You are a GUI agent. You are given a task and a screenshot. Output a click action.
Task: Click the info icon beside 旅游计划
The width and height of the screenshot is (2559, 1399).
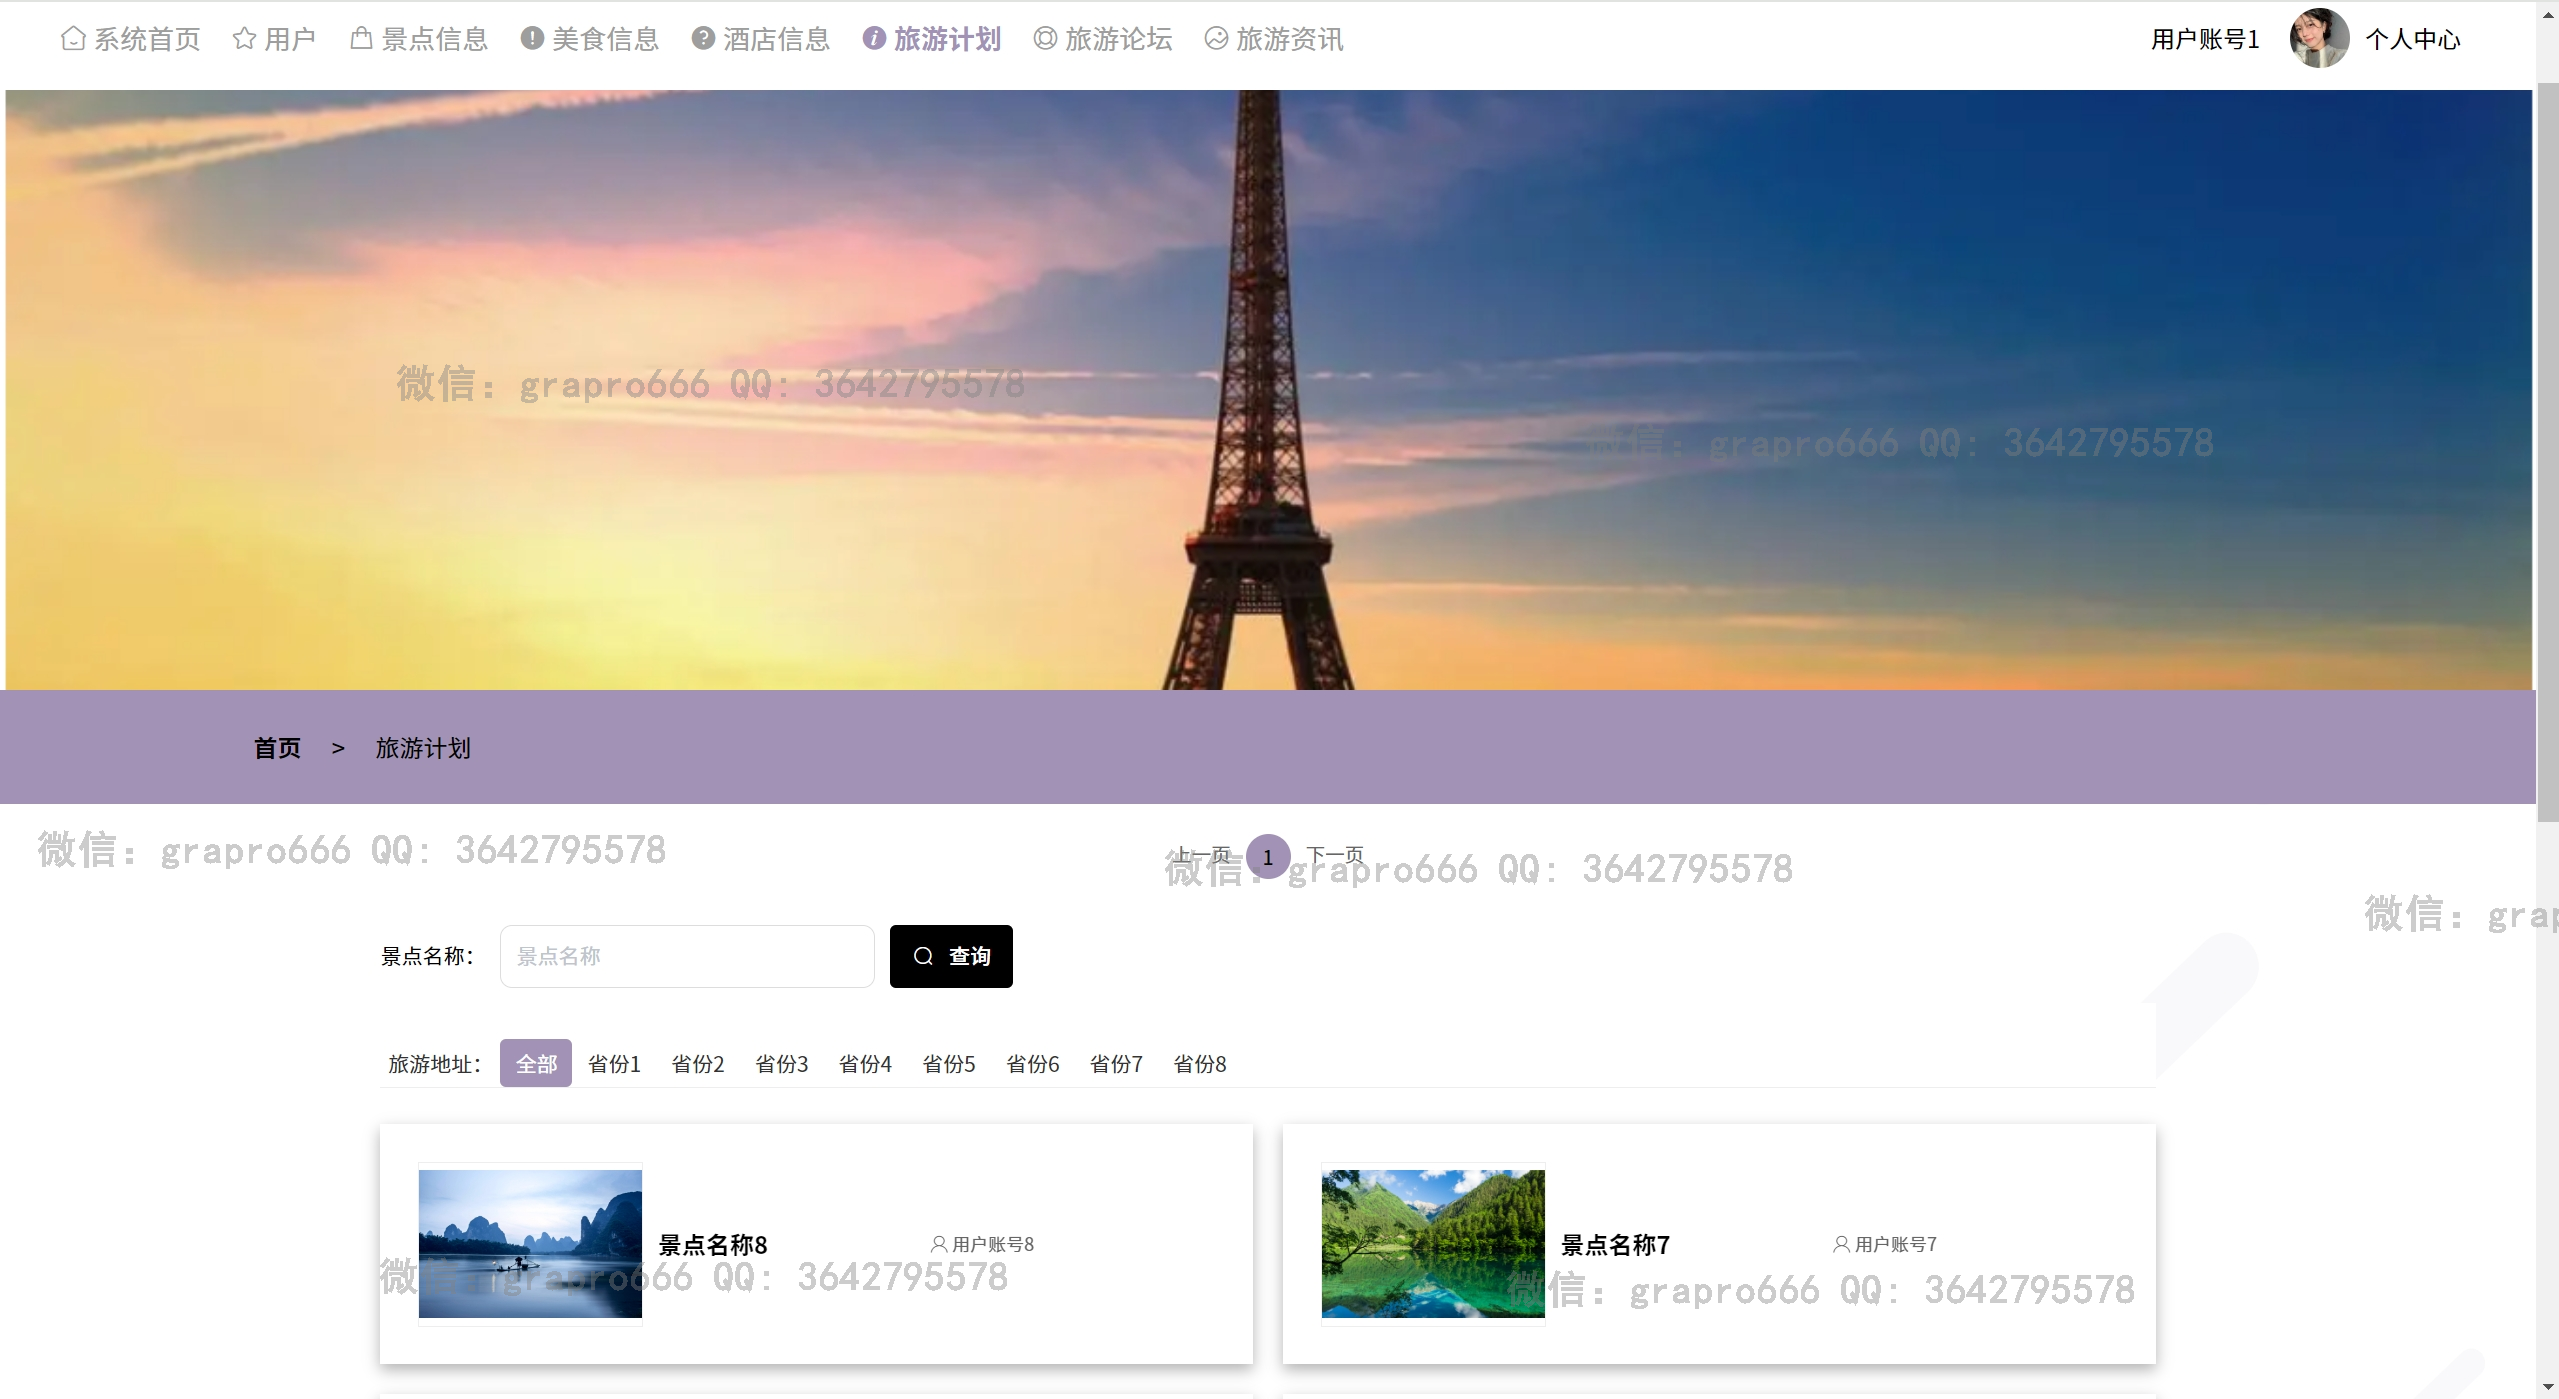(x=874, y=39)
